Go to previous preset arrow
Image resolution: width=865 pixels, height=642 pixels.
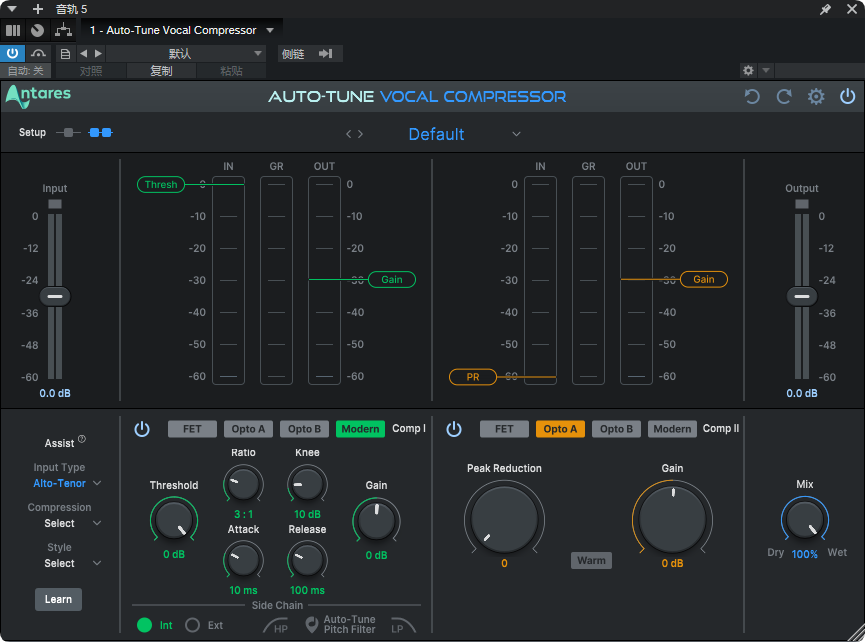click(x=348, y=134)
